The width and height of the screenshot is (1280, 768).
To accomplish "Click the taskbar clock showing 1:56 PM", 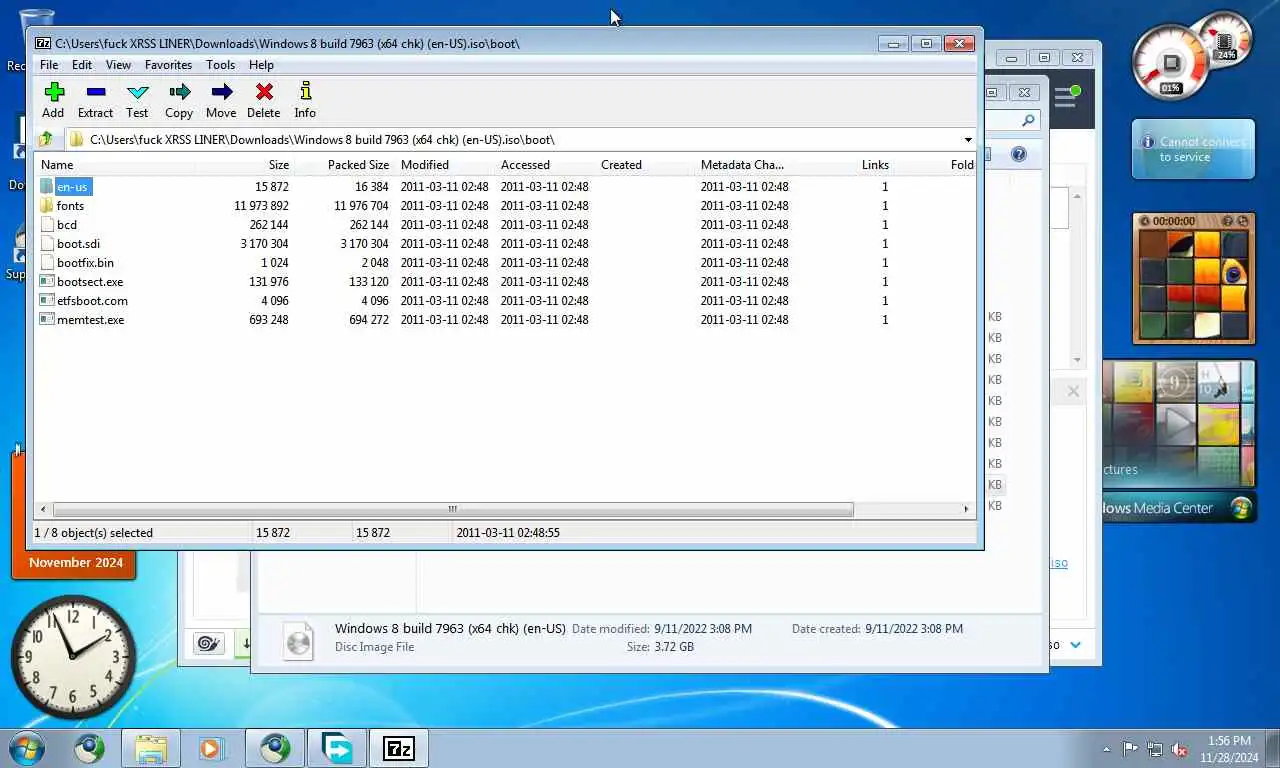I will [1229, 749].
